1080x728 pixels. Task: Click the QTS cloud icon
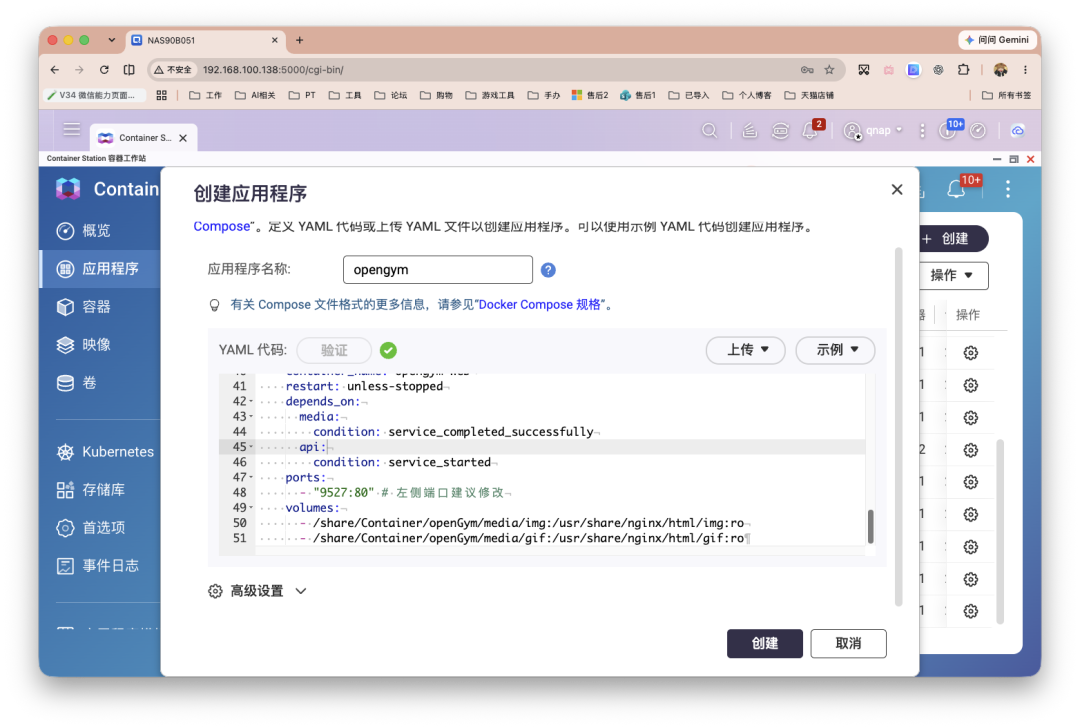[x=1017, y=130]
